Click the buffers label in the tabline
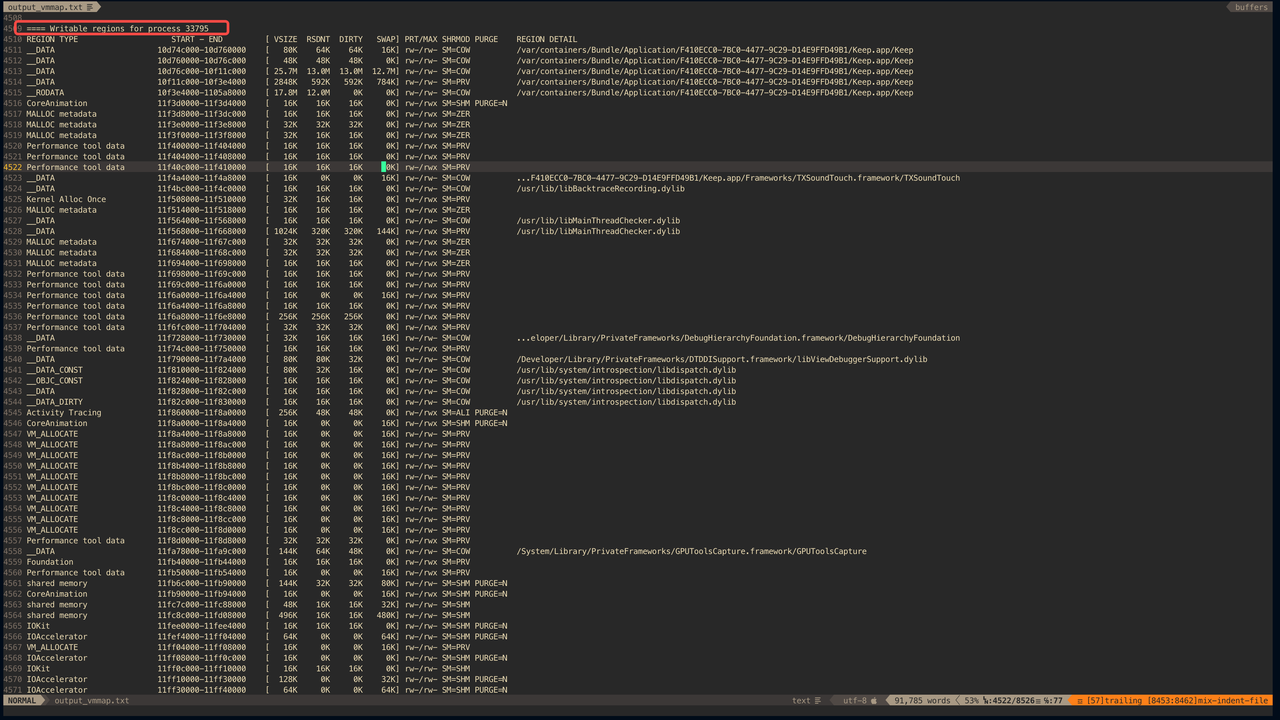1280x720 pixels. (x=1251, y=7)
